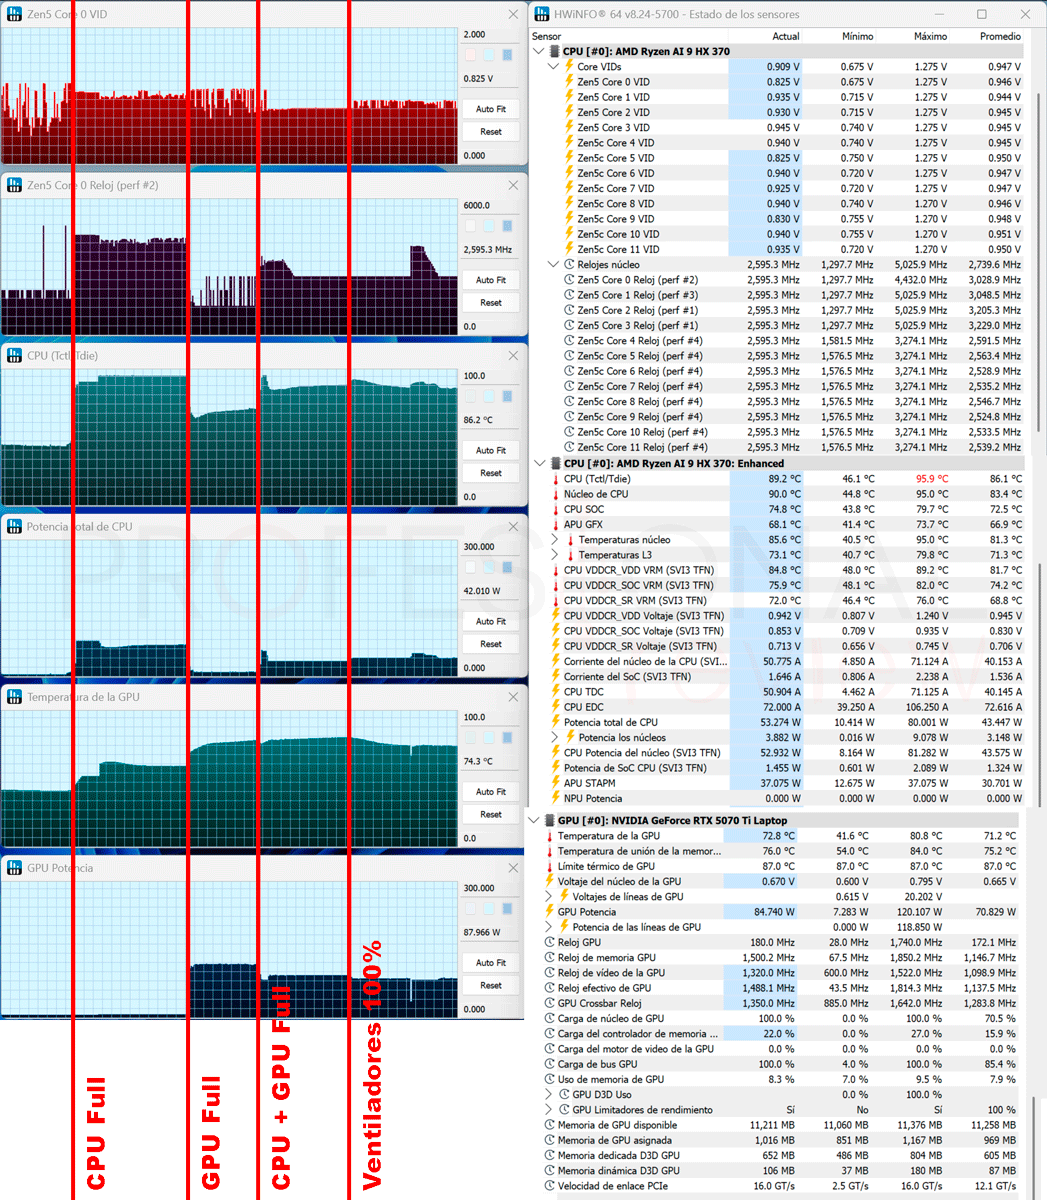
Task: Expand Potencia de las líneas de GPU
Action: pos(549,927)
